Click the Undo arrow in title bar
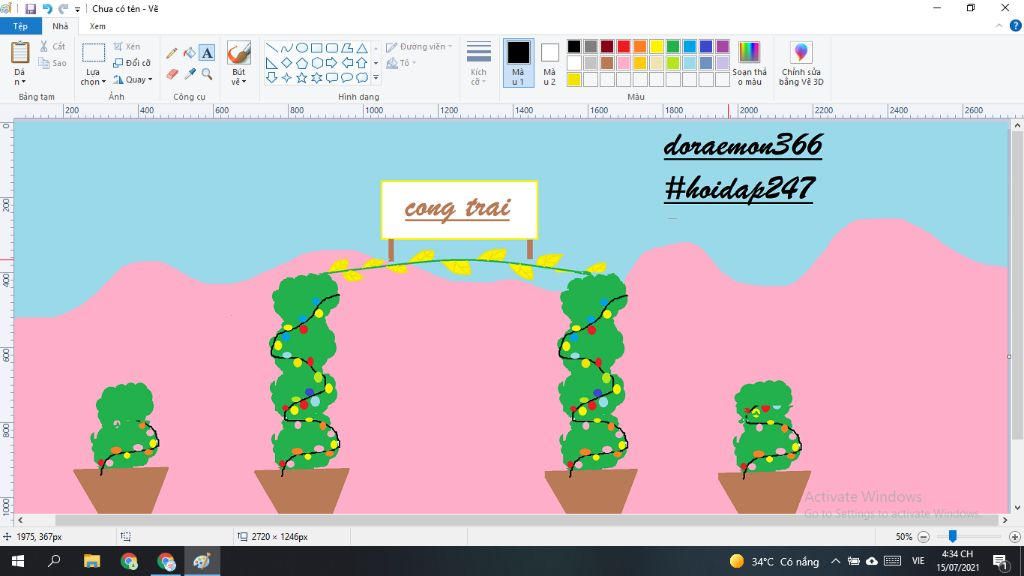 click(47, 8)
